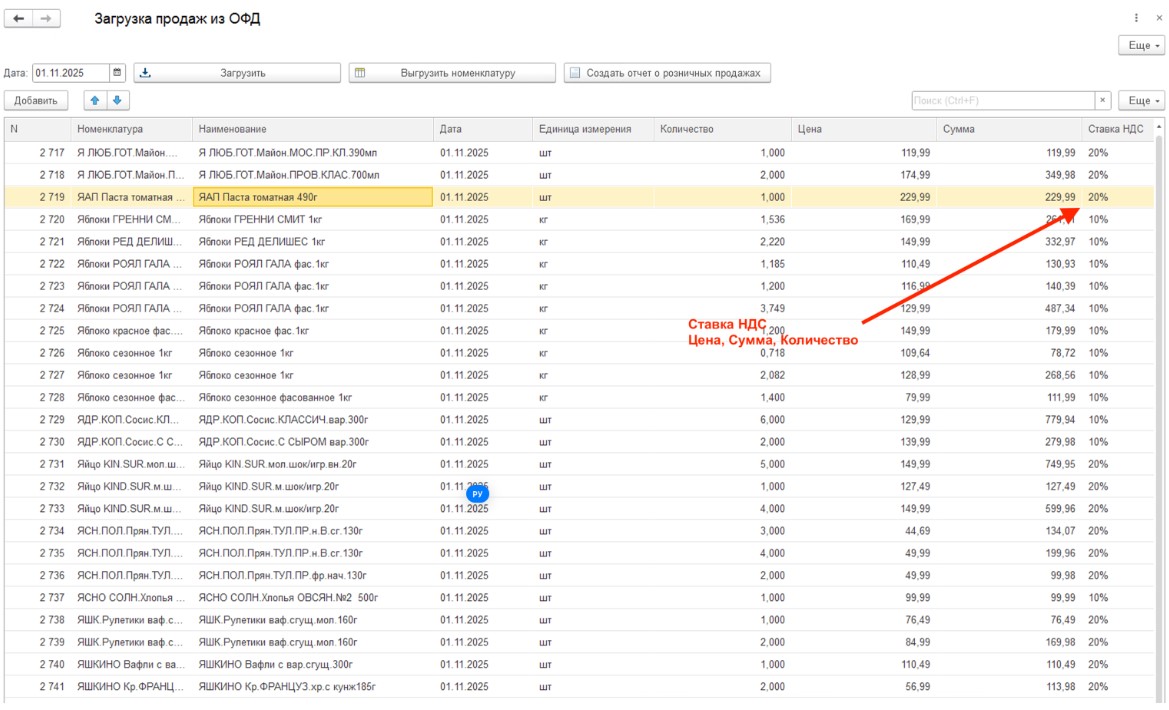Click the table's scroll-up arrow
This screenshot has height=710, width=1169.
tap(1159, 128)
